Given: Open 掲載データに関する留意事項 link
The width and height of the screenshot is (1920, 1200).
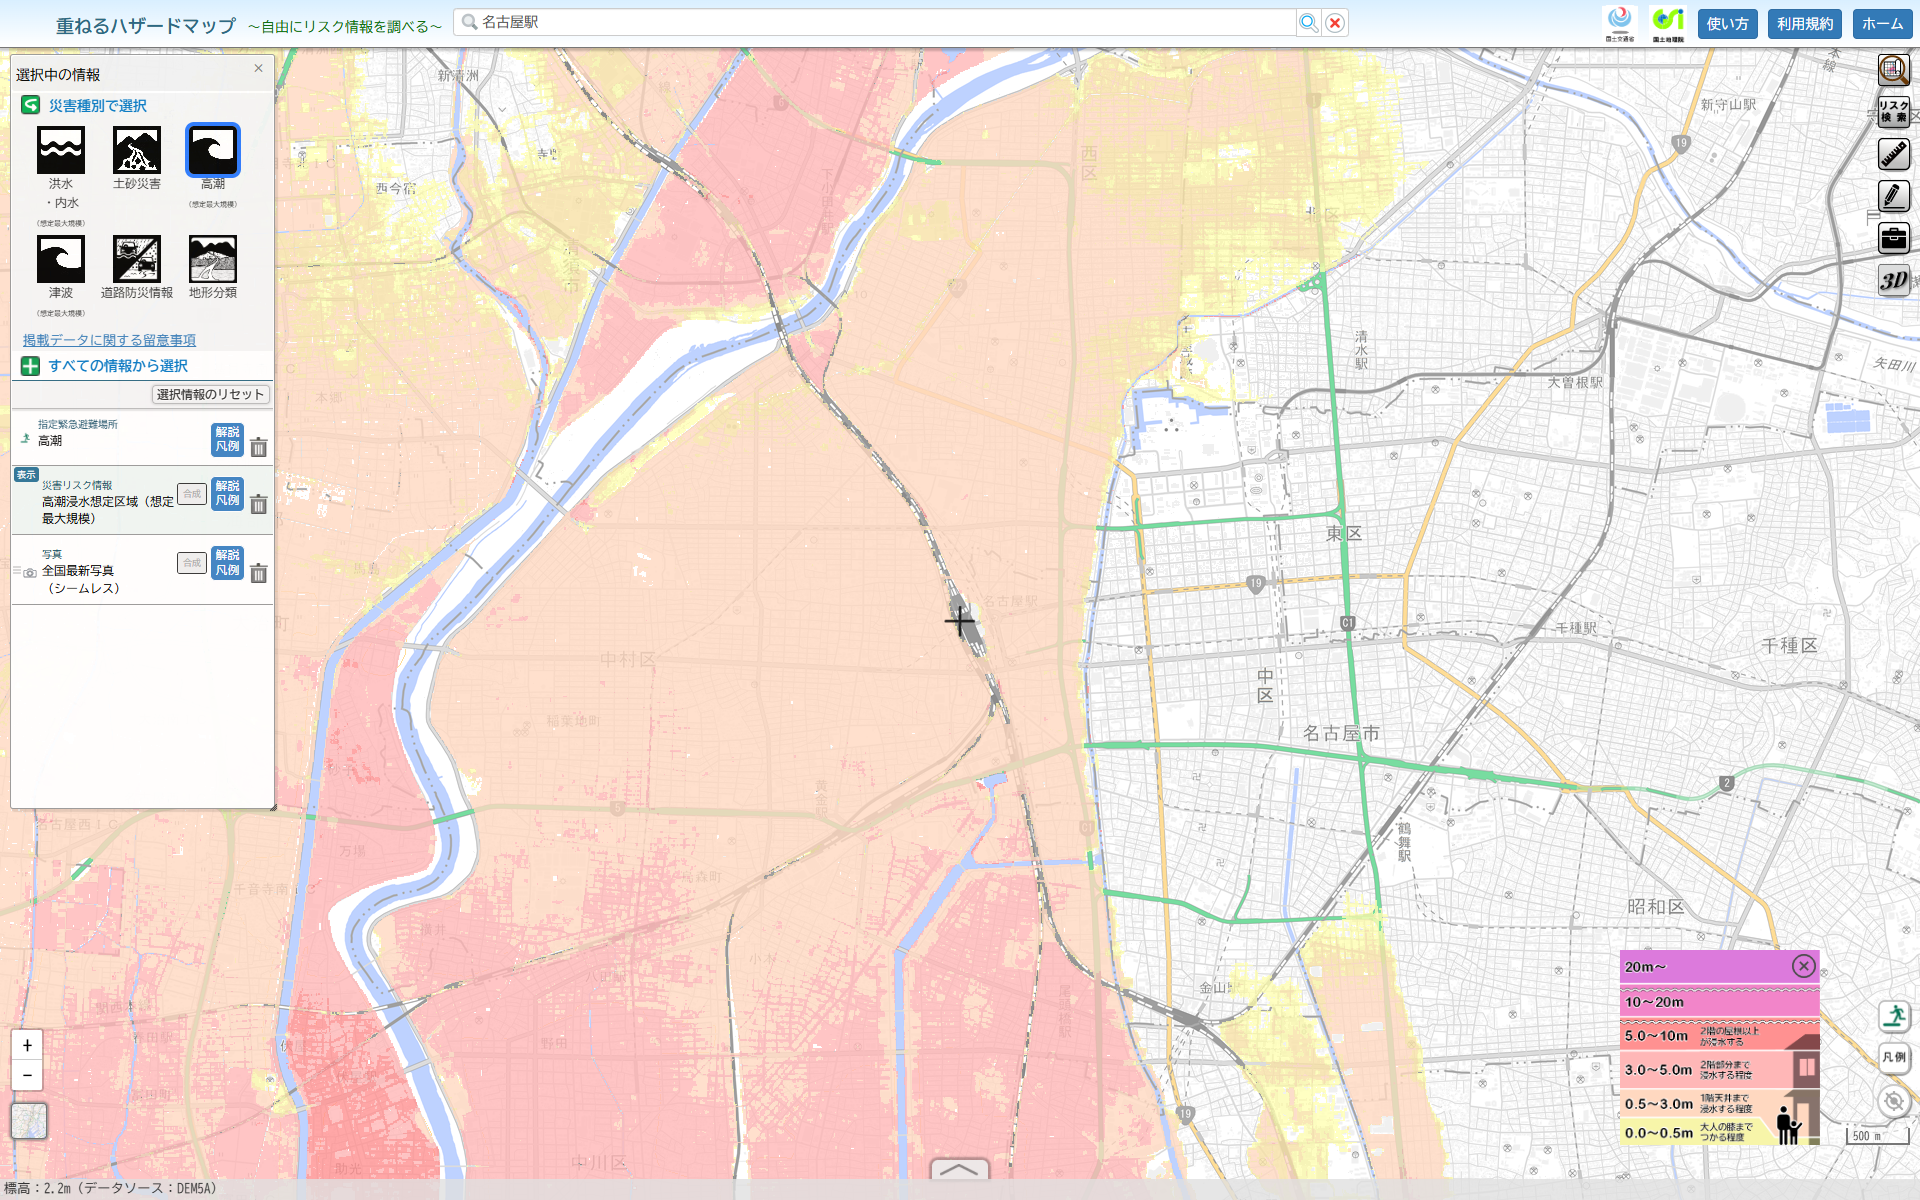Looking at the screenshot, I should [x=109, y=340].
